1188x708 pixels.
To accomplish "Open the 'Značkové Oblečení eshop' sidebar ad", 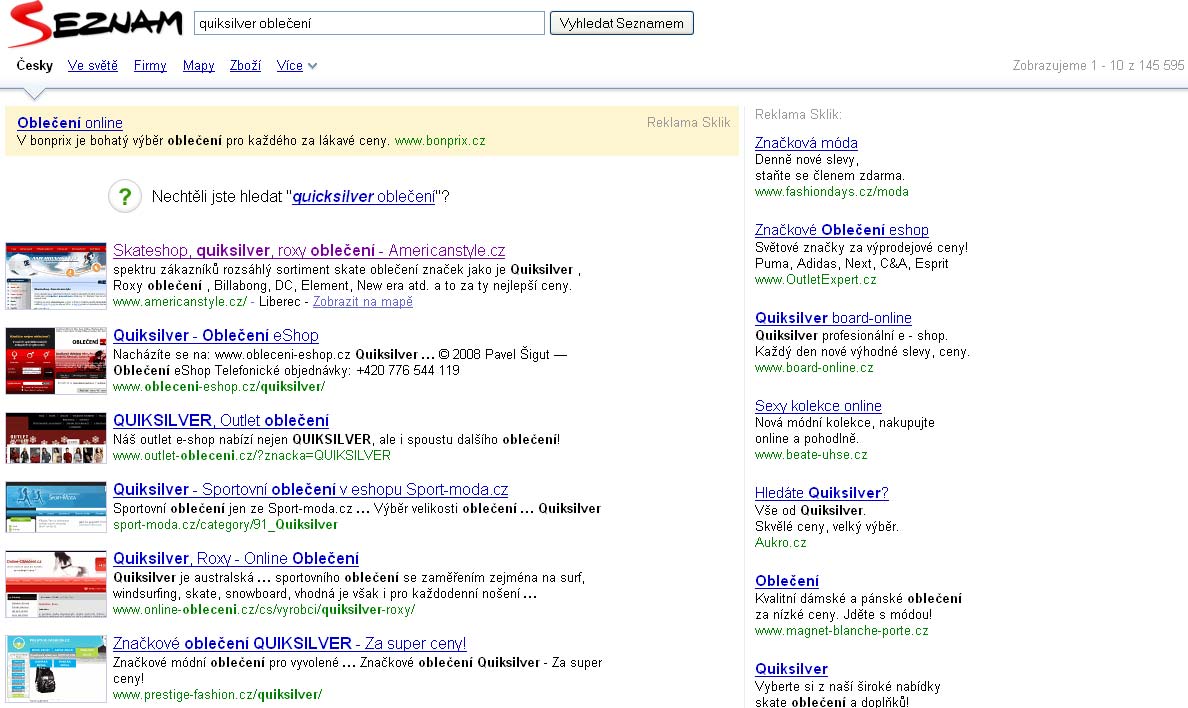I will (842, 230).
